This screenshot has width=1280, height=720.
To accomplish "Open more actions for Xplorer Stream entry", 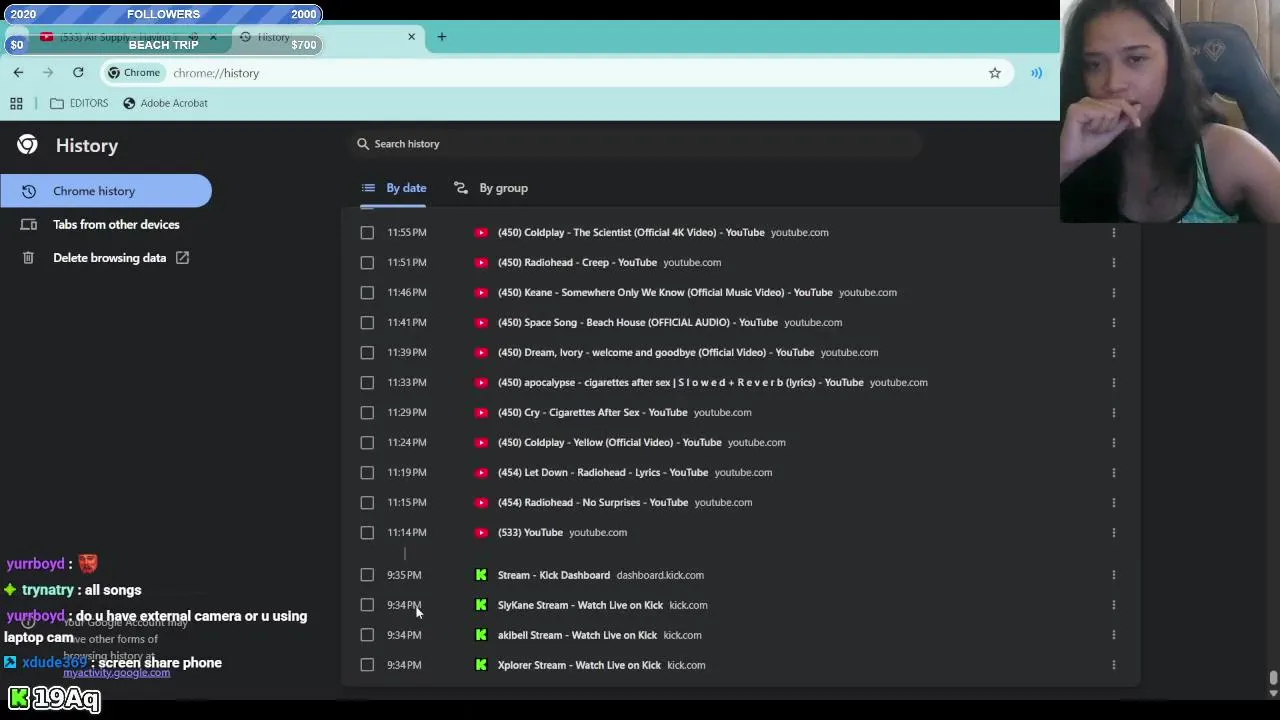I will tap(1113, 665).
